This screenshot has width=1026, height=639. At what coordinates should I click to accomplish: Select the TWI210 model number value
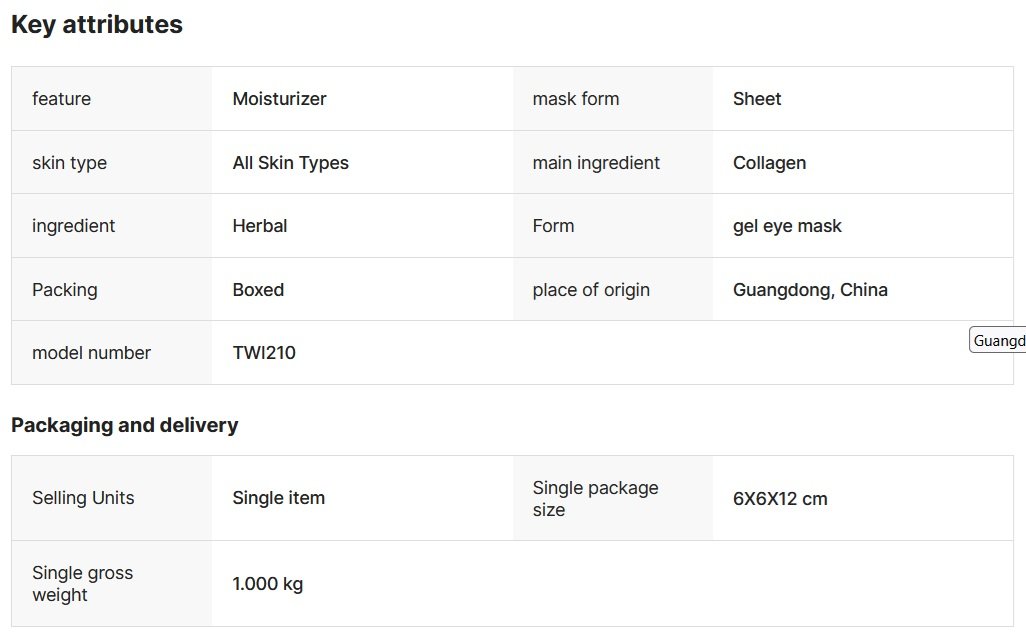point(264,353)
